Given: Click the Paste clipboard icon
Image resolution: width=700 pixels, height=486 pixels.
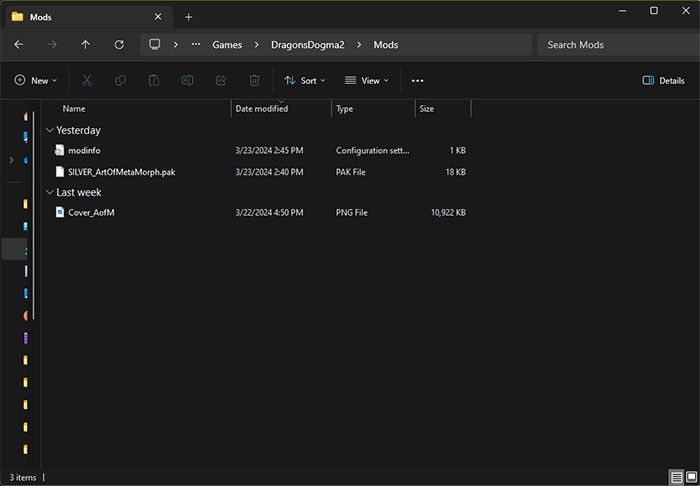Looking at the screenshot, I should pos(154,80).
